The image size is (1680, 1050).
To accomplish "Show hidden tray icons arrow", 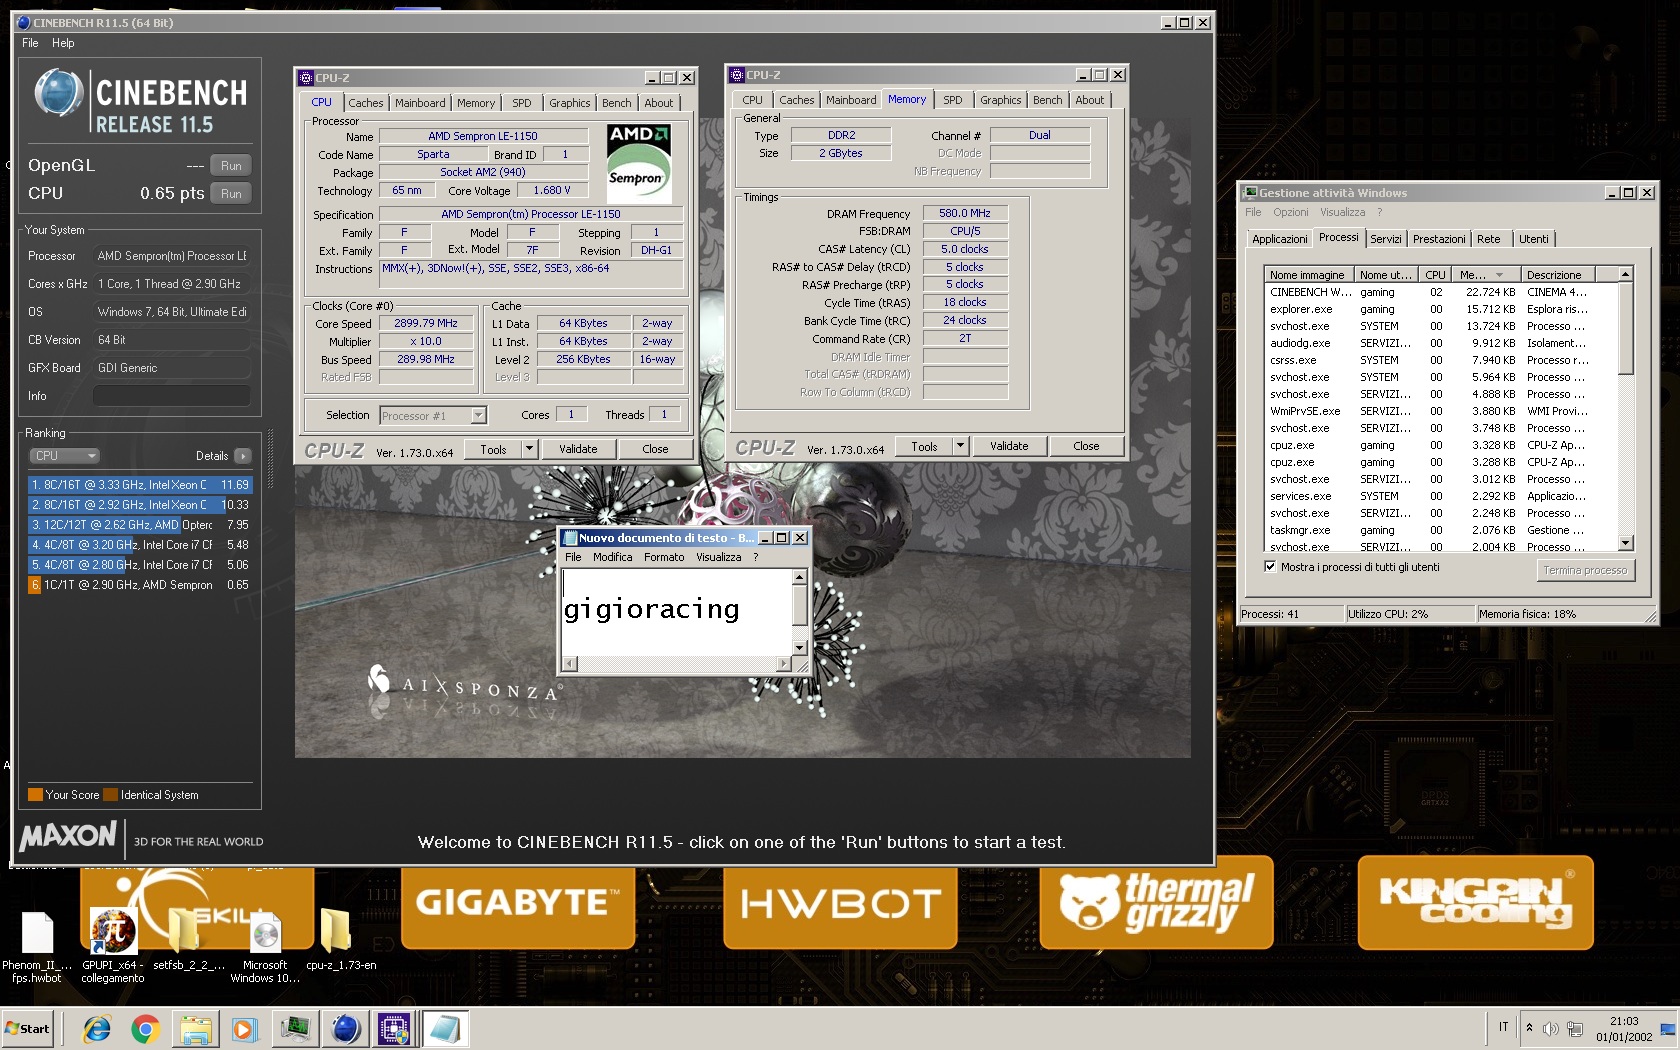I will click(1529, 1028).
